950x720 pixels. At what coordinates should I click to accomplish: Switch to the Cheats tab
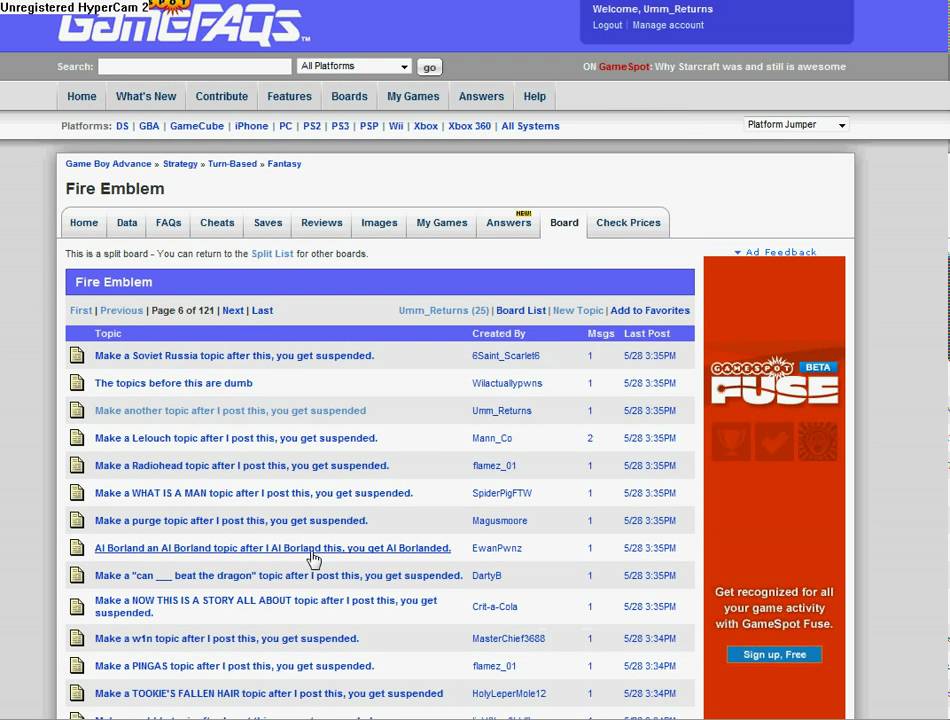[217, 222]
